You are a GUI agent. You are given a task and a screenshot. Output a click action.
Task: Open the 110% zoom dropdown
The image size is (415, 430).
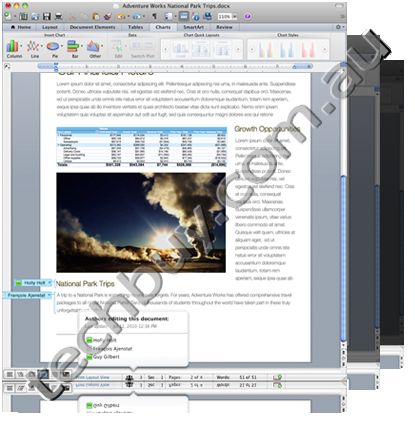pos(227,16)
